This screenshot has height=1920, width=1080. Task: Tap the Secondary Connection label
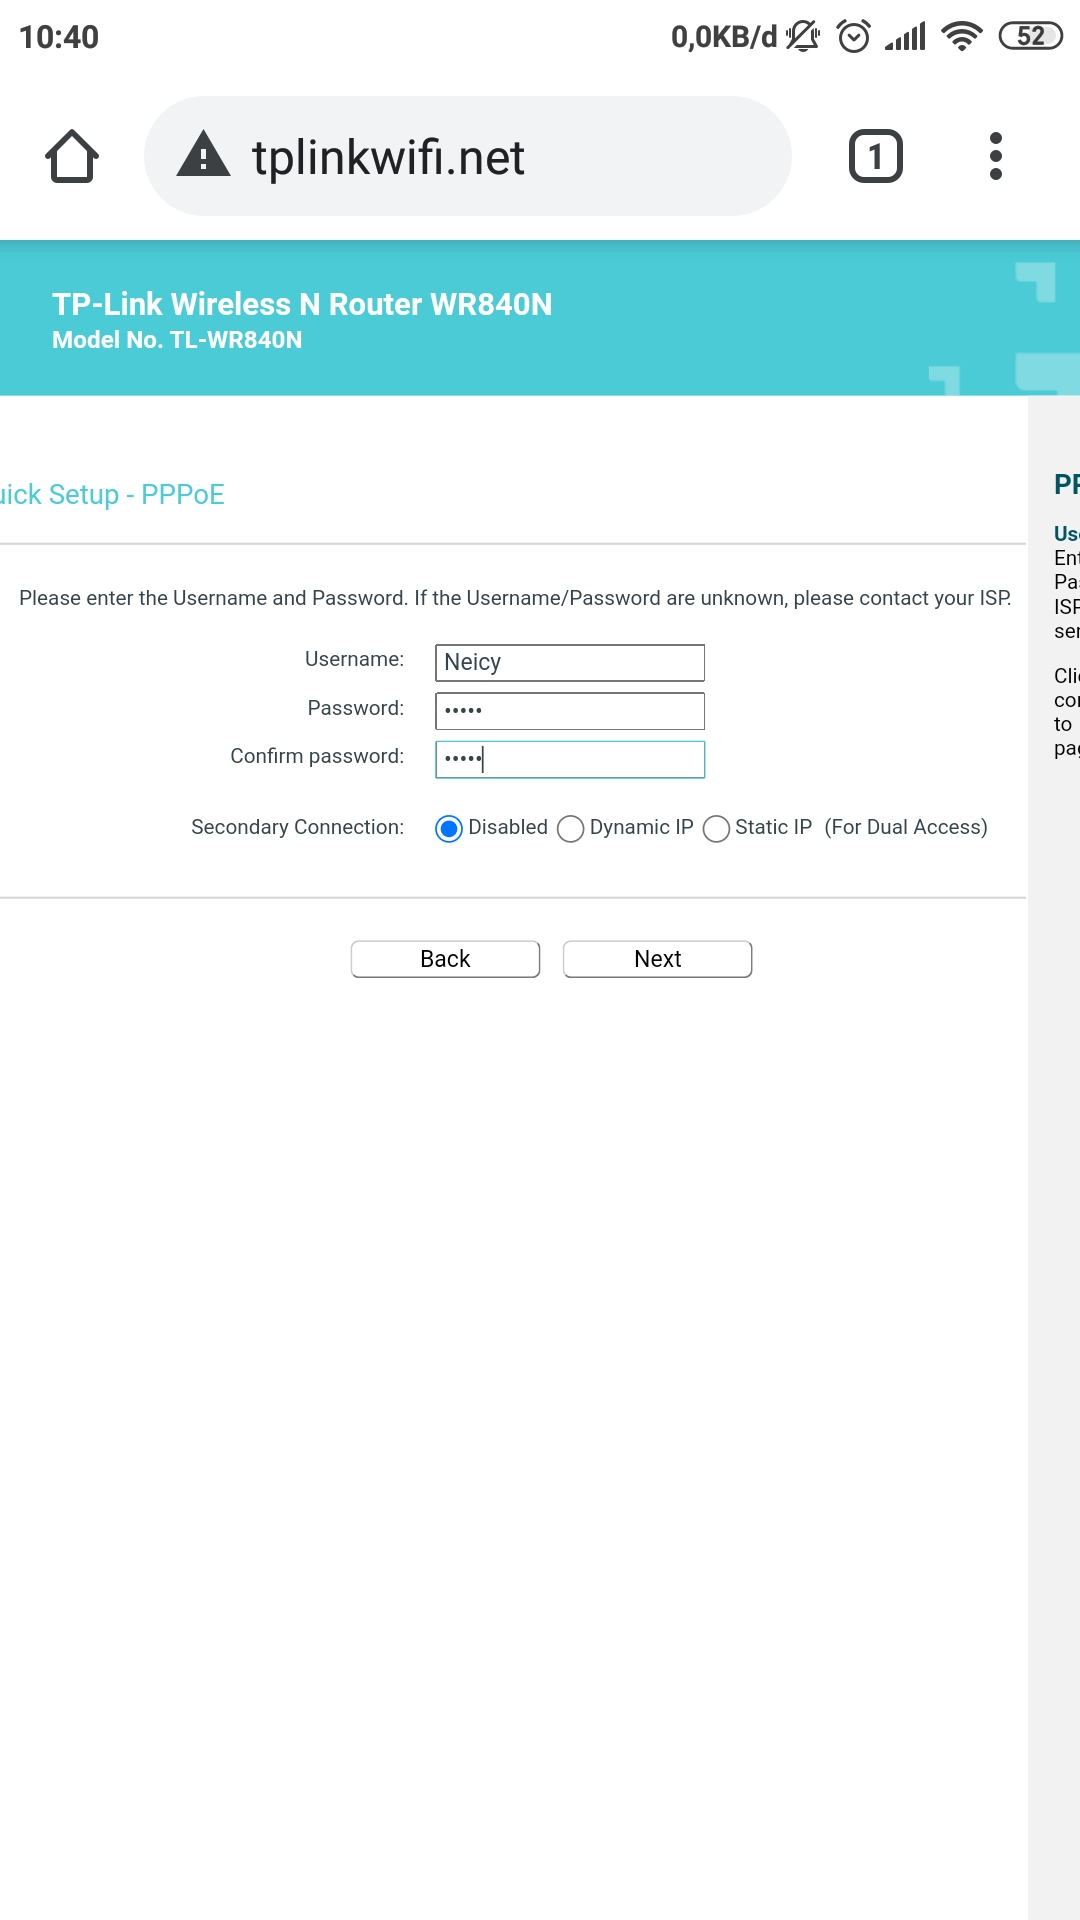297,827
